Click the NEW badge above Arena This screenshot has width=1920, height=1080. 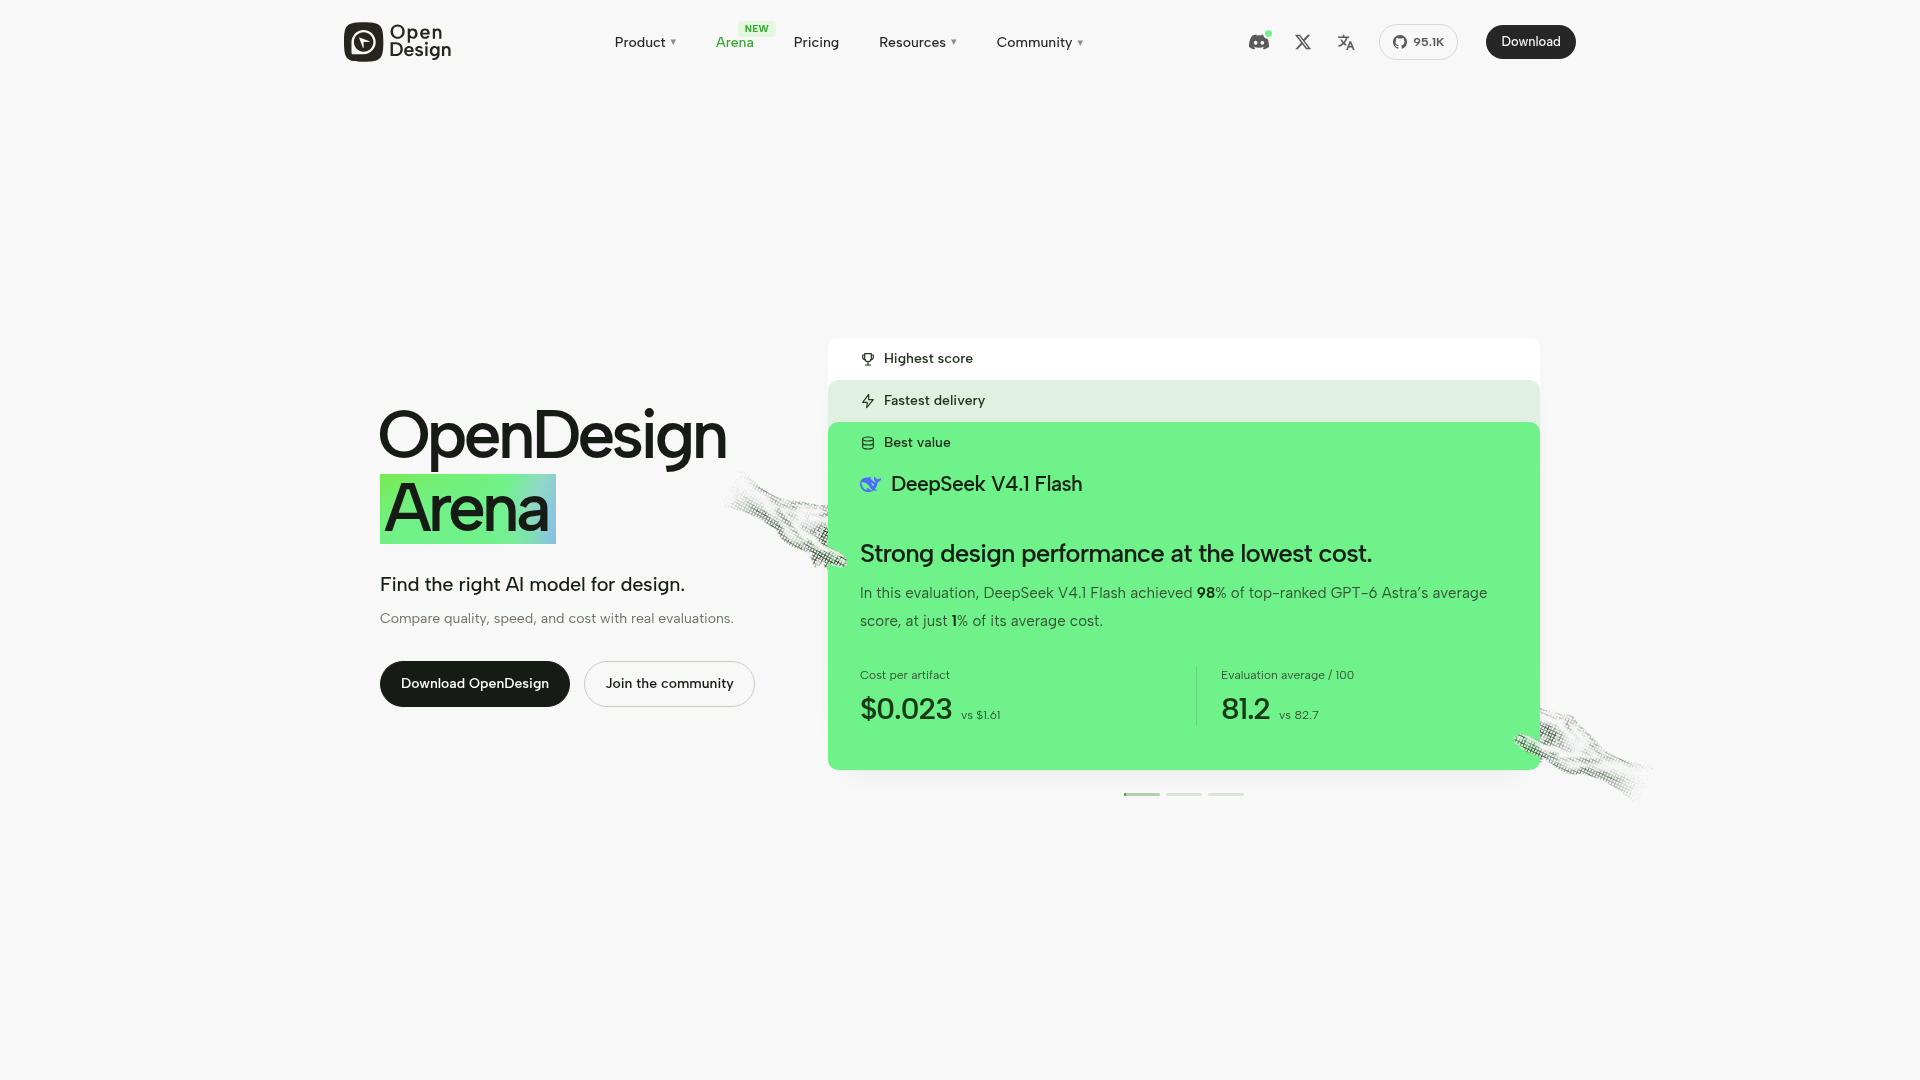[x=757, y=29]
